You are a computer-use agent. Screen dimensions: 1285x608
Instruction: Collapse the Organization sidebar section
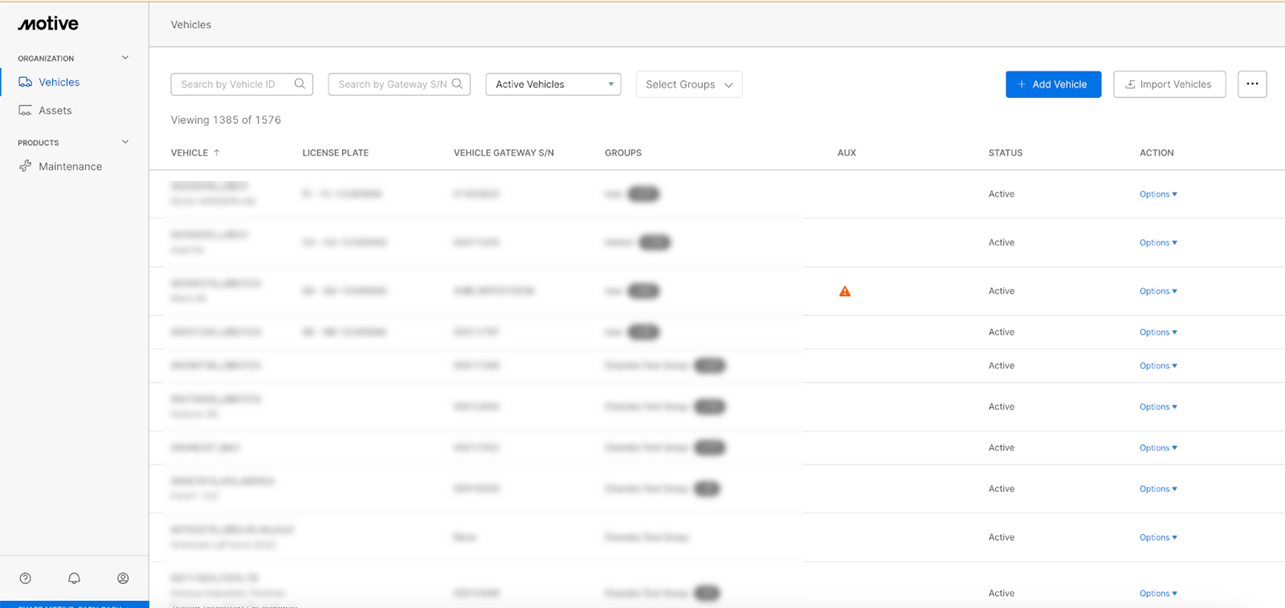coord(125,58)
